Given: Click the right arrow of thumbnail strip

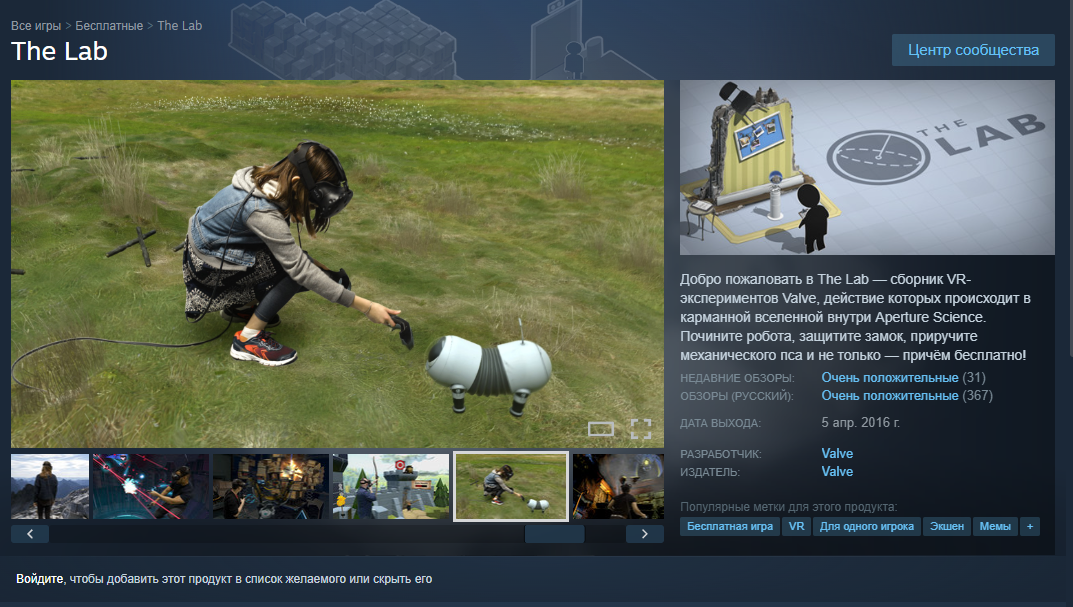Looking at the screenshot, I should coord(645,534).
